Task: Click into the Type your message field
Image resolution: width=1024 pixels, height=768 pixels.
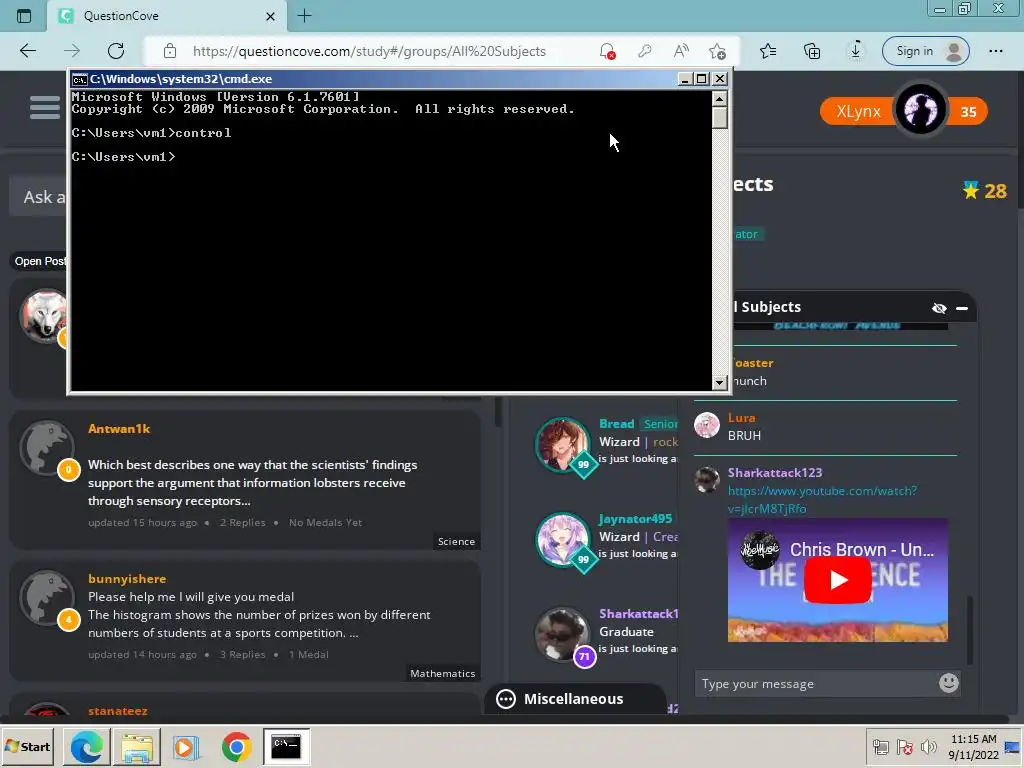Action: click(x=816, y=684)
